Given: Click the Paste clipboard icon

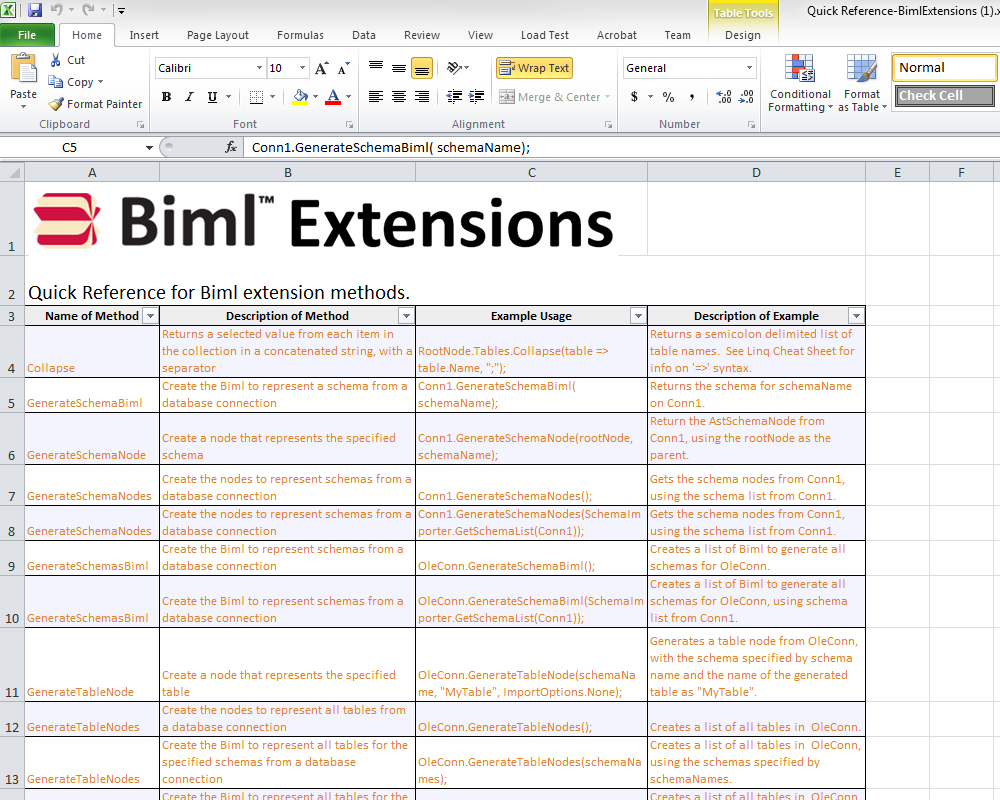Looking at the screenshot, I should point(24,69).
